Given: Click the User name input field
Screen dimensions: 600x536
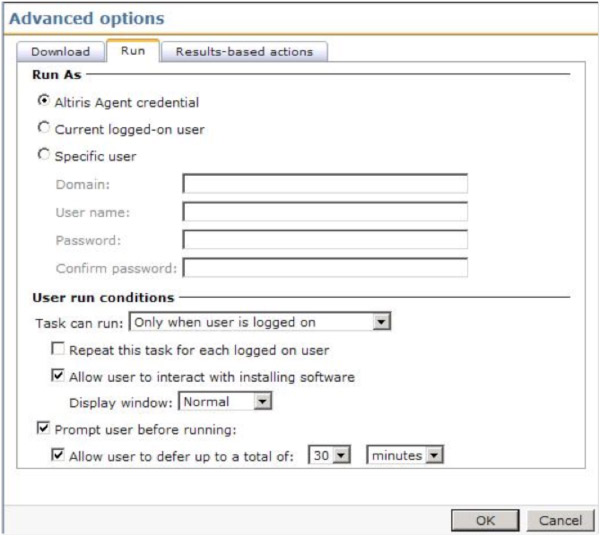Looking at the screenshot, I should point(325,211).
